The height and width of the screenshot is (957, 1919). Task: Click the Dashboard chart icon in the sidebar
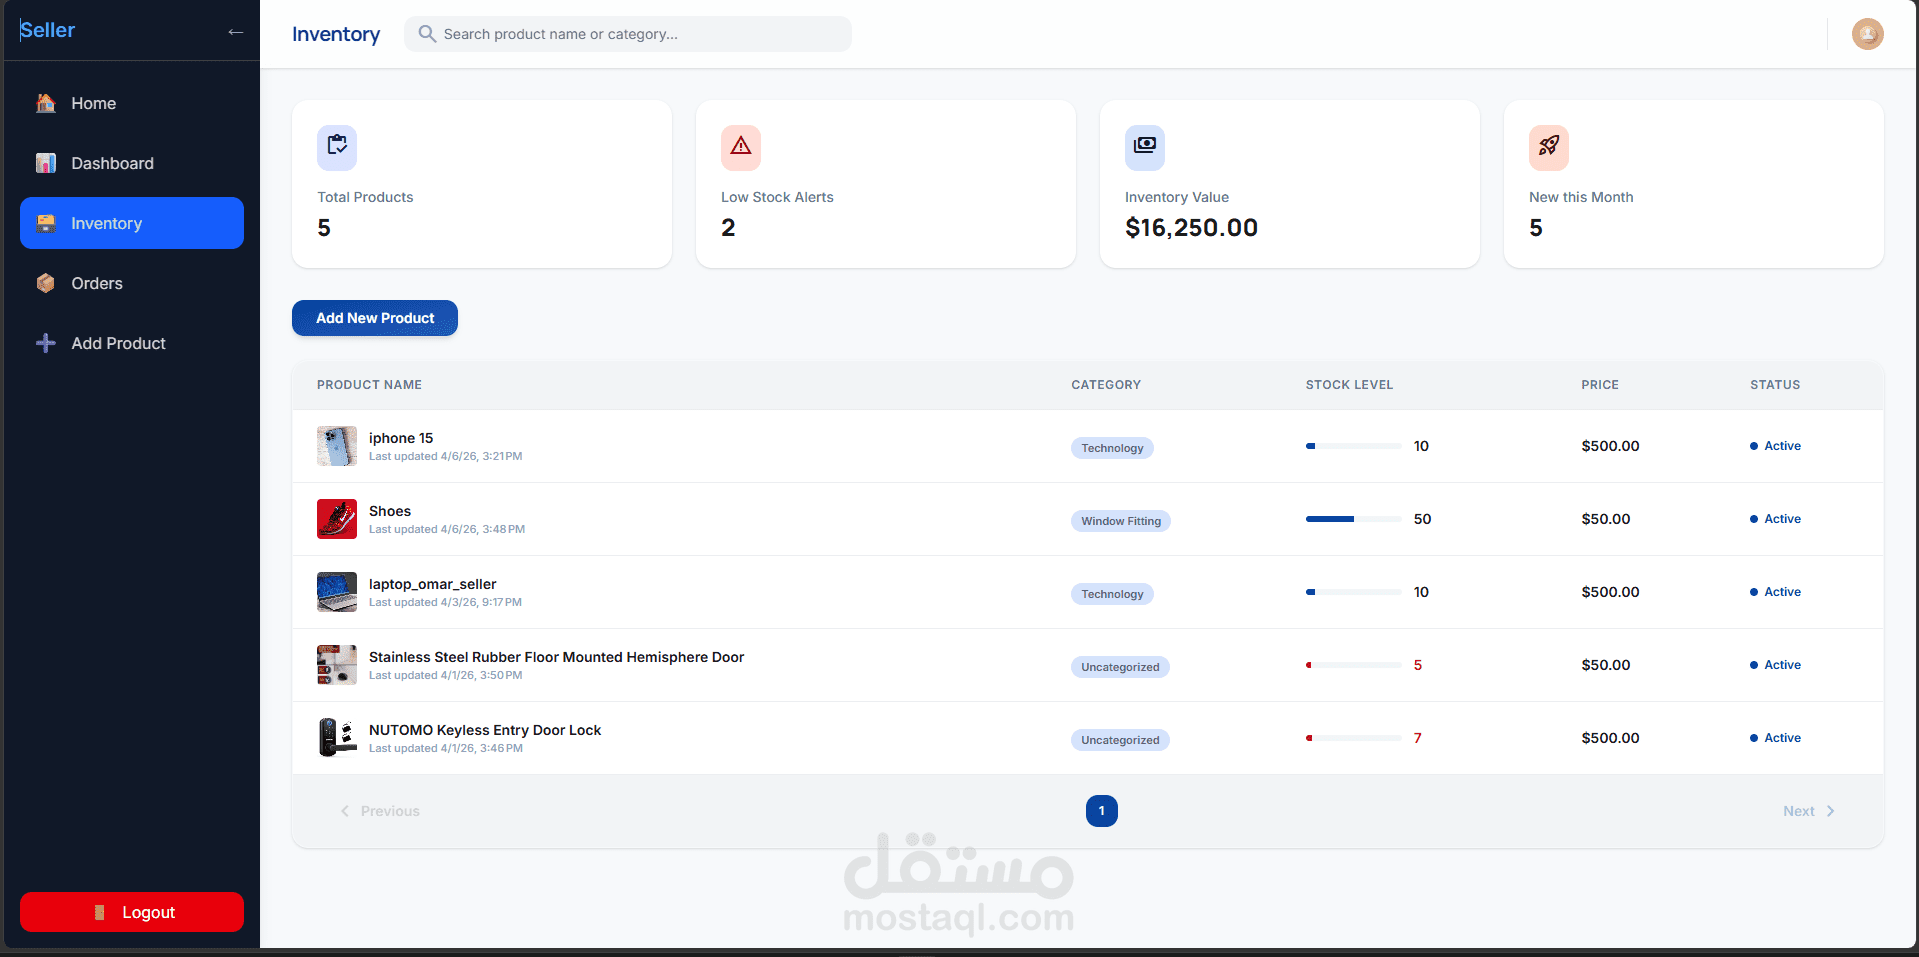pos(46,163)
